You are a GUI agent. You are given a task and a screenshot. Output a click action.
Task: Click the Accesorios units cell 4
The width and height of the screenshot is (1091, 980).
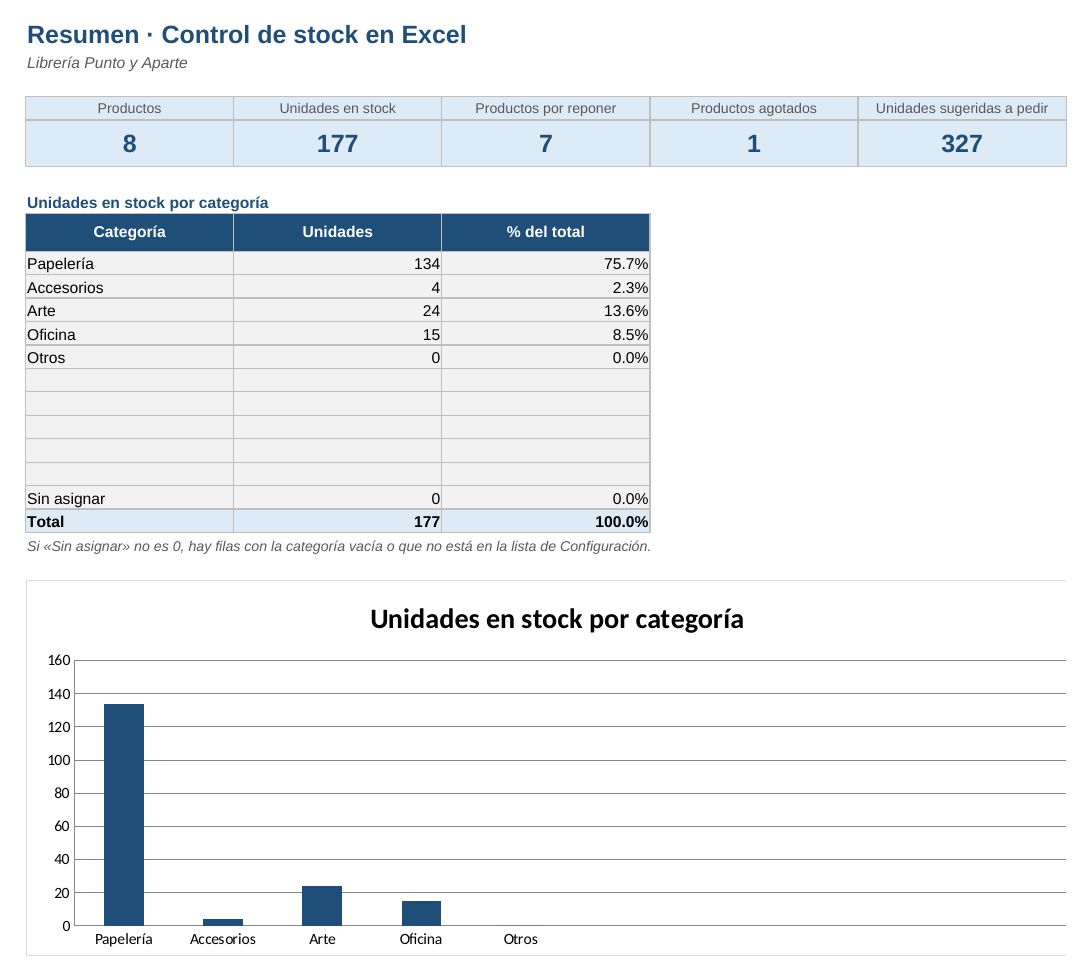(x=337, y=287)
